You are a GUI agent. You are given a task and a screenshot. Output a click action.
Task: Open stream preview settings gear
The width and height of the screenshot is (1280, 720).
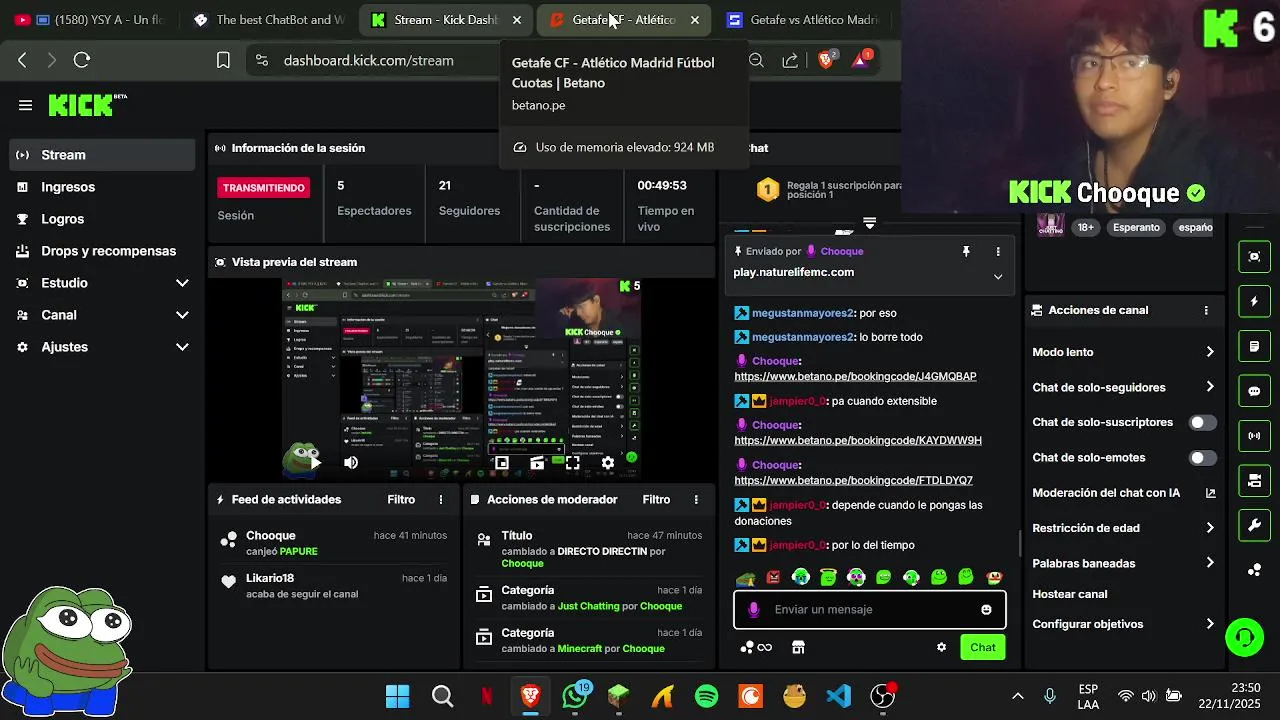[x=608, y=463]
